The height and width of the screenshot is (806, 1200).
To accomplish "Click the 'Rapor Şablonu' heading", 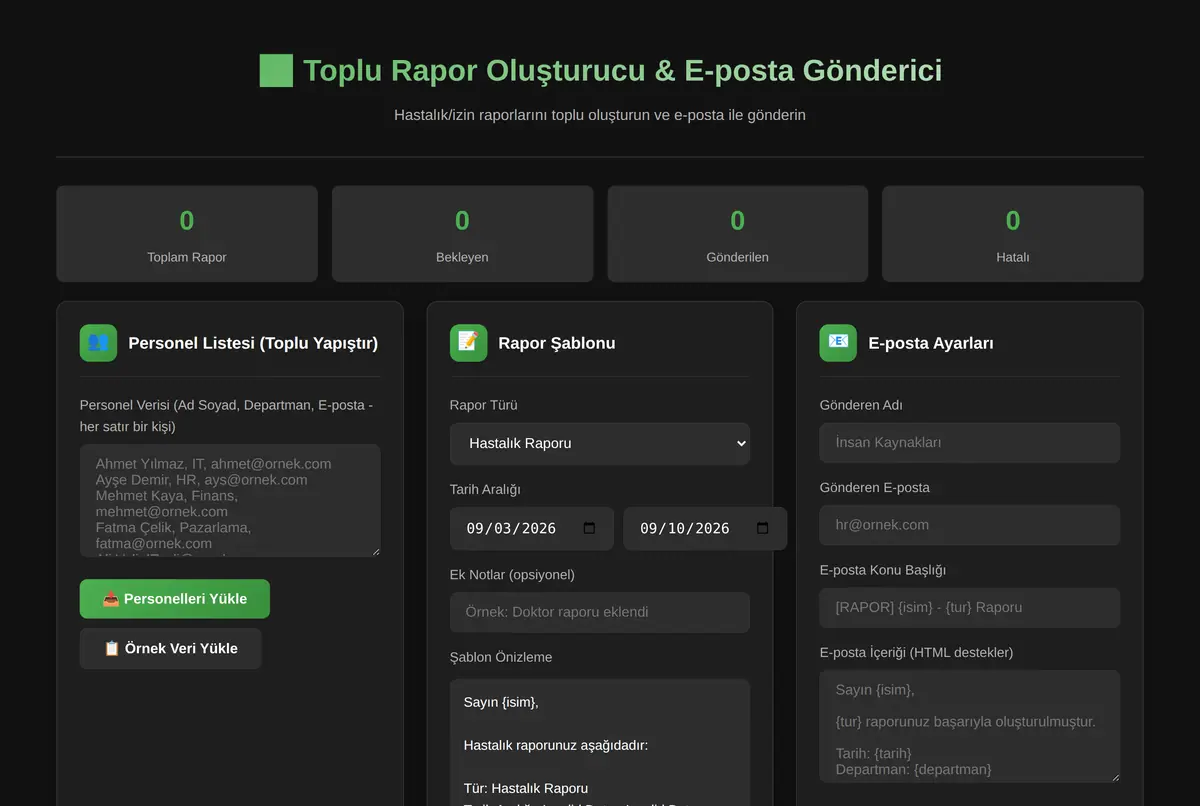I will click(x=557, y=343).
